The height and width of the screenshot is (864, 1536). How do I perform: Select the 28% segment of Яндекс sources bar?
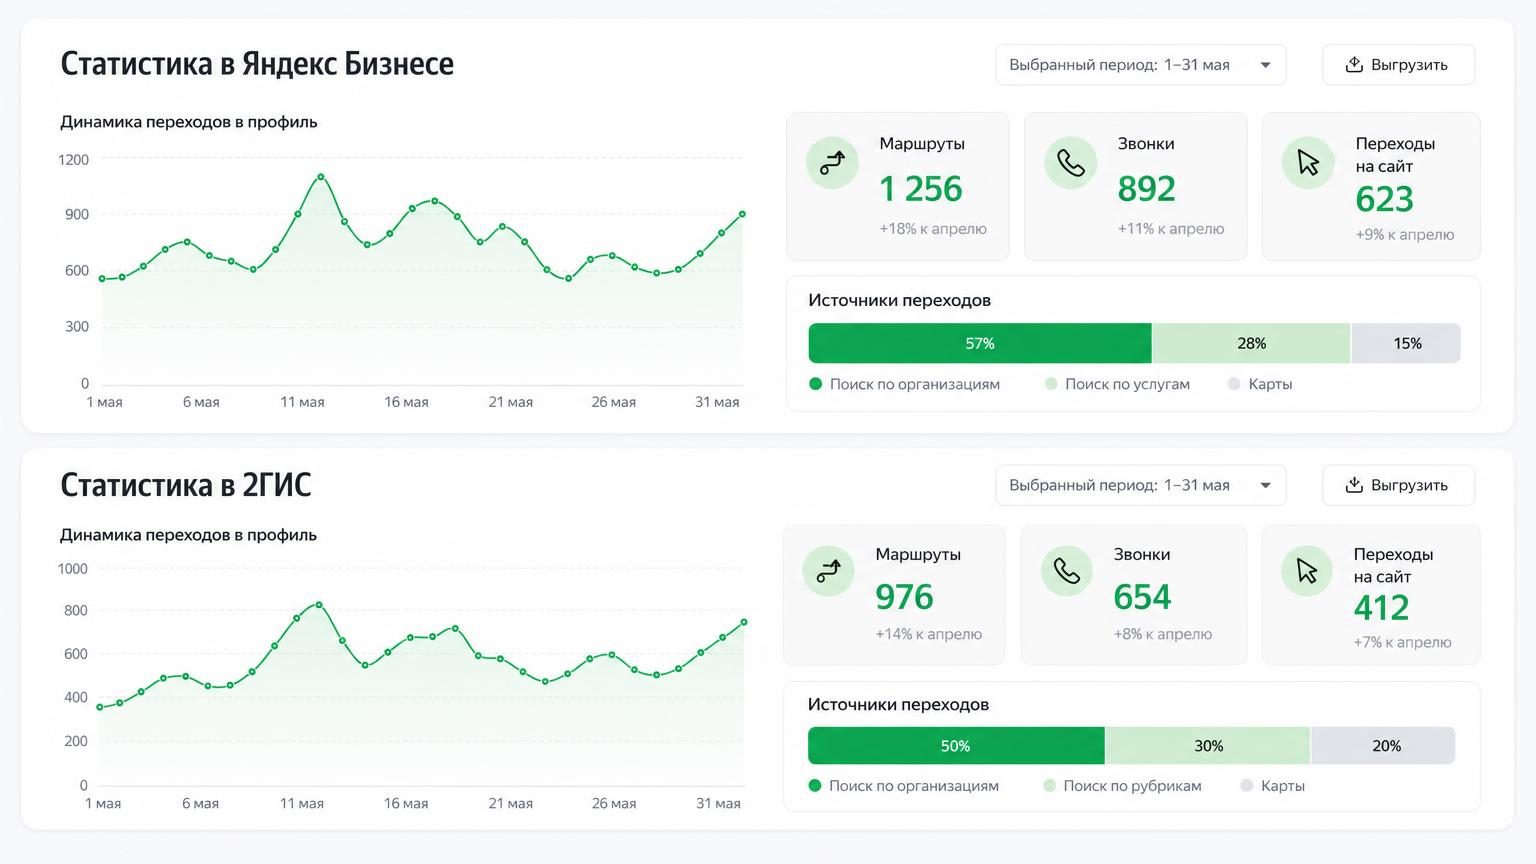click(1251, 343)
